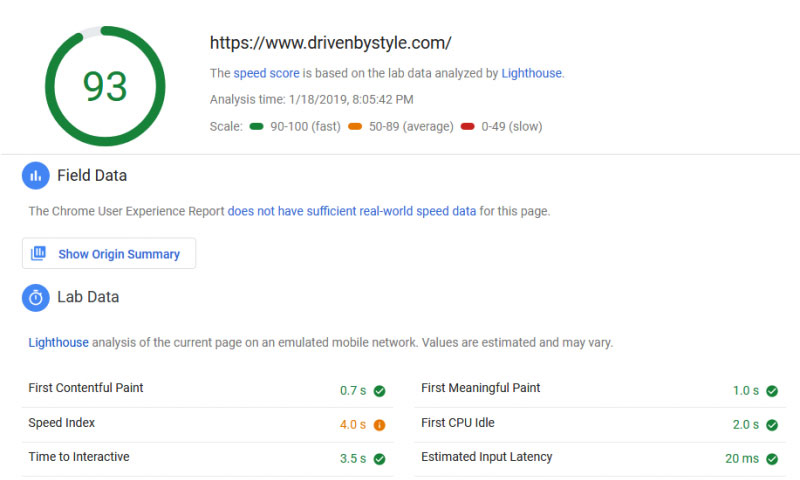The height and width of the screenshot is (480, 800).
Task: Follow the 'does not have sufficient real-world speed data' link
Action: [x=351, y=211]
